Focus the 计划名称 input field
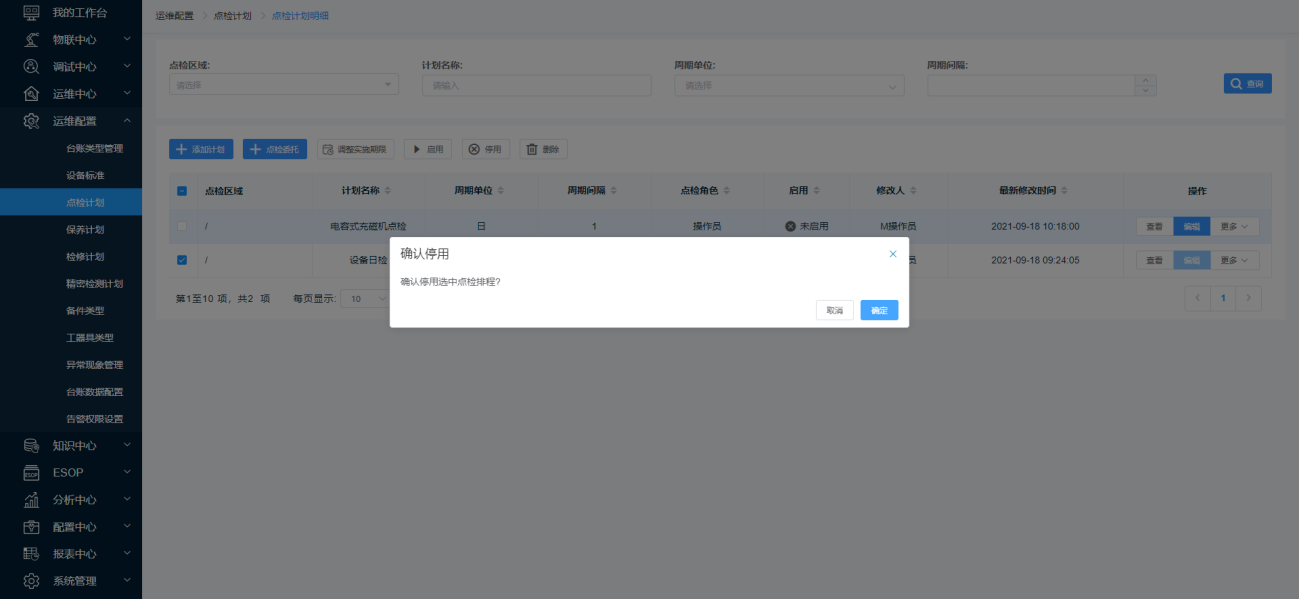The height and width of the screenshot is (599, 1299). (x=537, y=85)
